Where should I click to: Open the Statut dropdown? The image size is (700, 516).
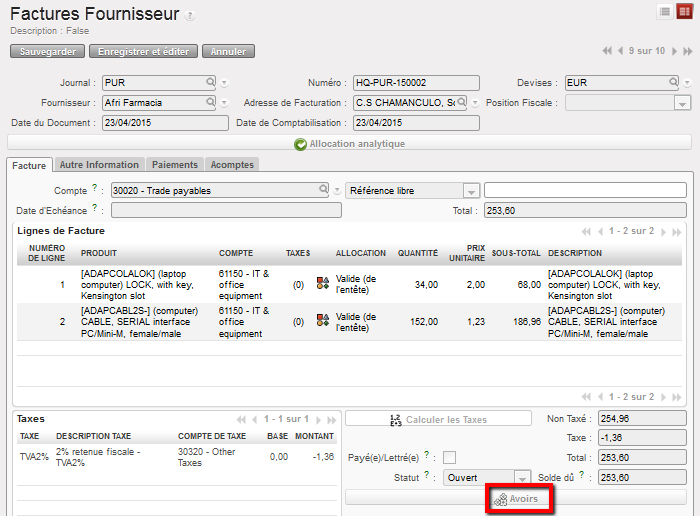pyautogui.click(x=521, y=478)
